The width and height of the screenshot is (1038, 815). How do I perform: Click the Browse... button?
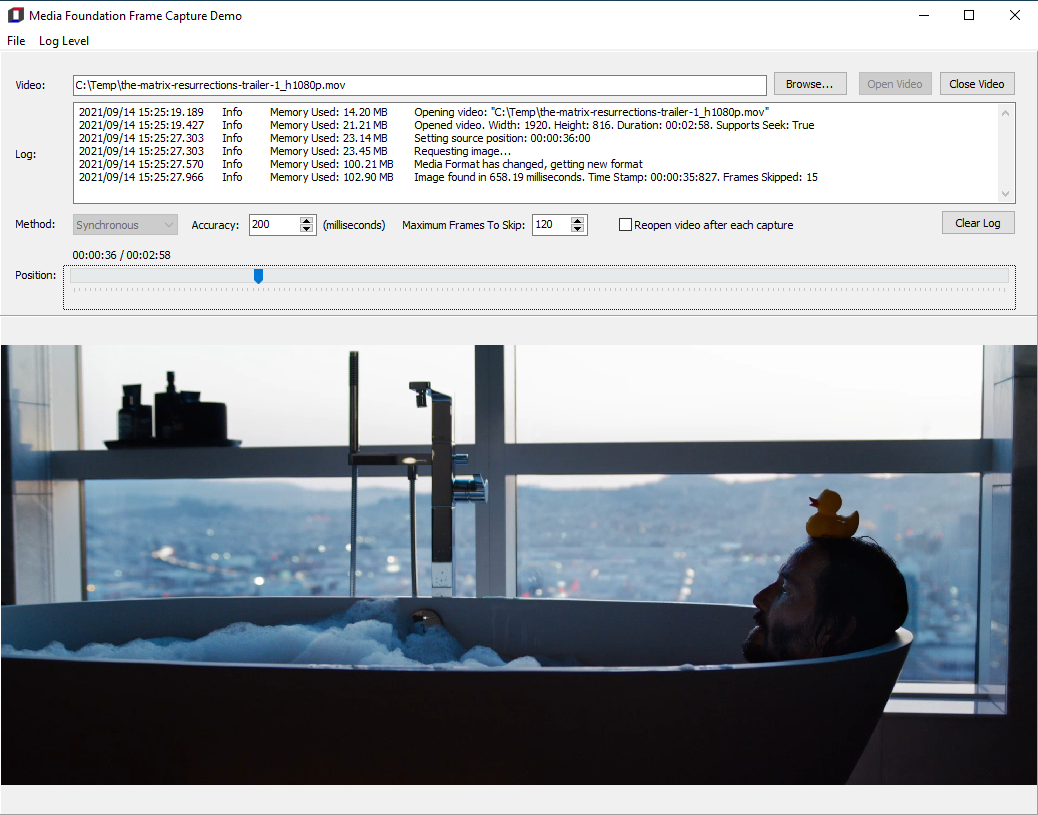810,84
